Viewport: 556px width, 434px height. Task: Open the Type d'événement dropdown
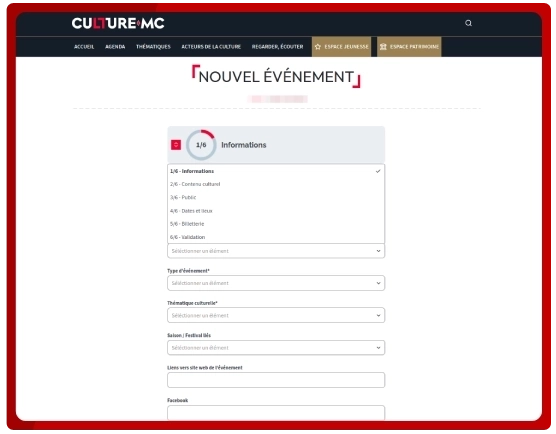[x=276, y=283]
